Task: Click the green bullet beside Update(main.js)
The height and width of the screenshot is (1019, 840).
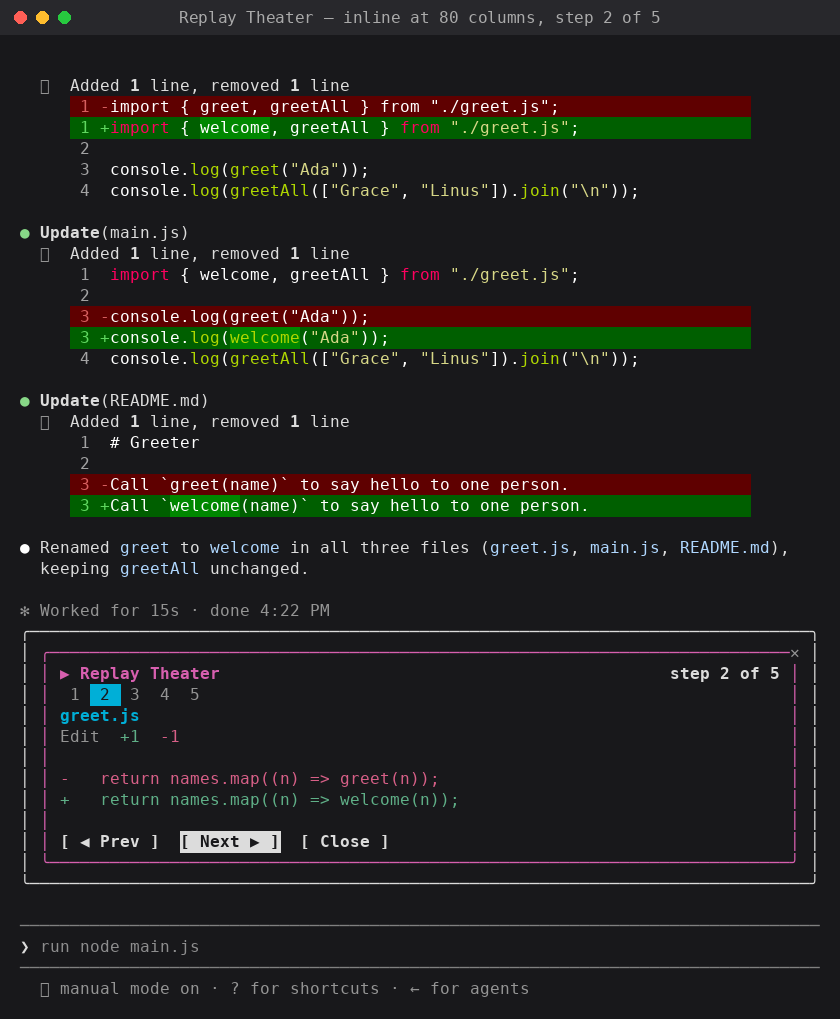Action: click(25, 233)
